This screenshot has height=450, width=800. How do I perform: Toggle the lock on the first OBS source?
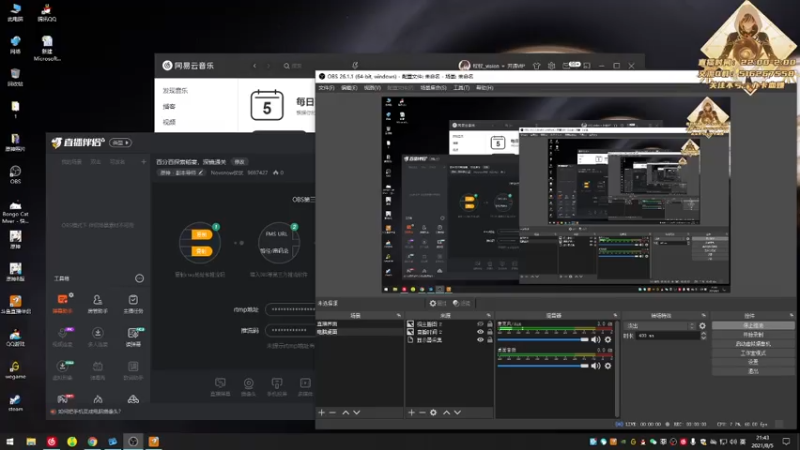click(490, 324)
